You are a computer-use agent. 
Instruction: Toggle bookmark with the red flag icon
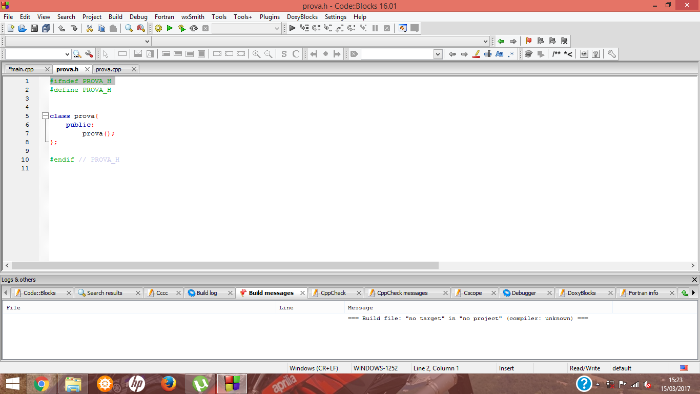click(529, 41)
